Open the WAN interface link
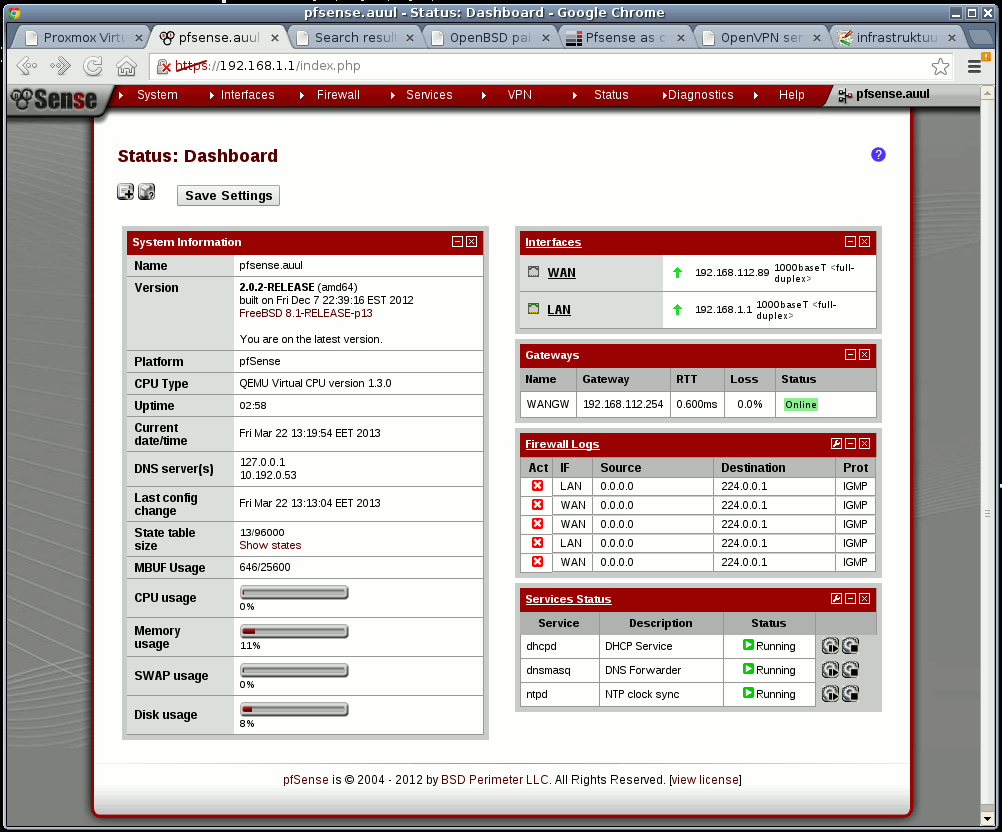The image size is (1002, 832). coord(561,272)
